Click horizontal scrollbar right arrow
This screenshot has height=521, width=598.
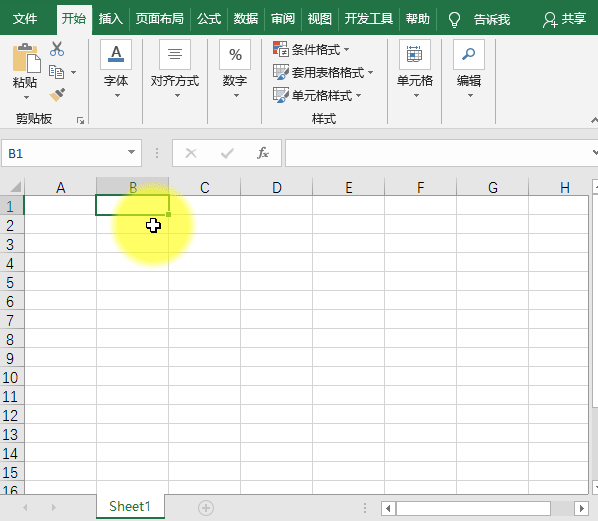tap(581, 508)
